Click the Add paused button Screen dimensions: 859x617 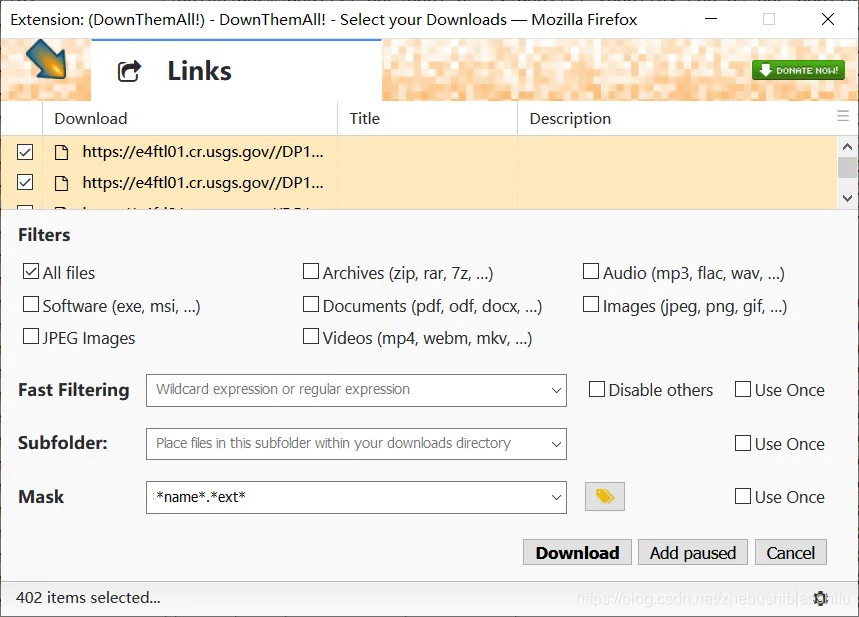point(692,552)
